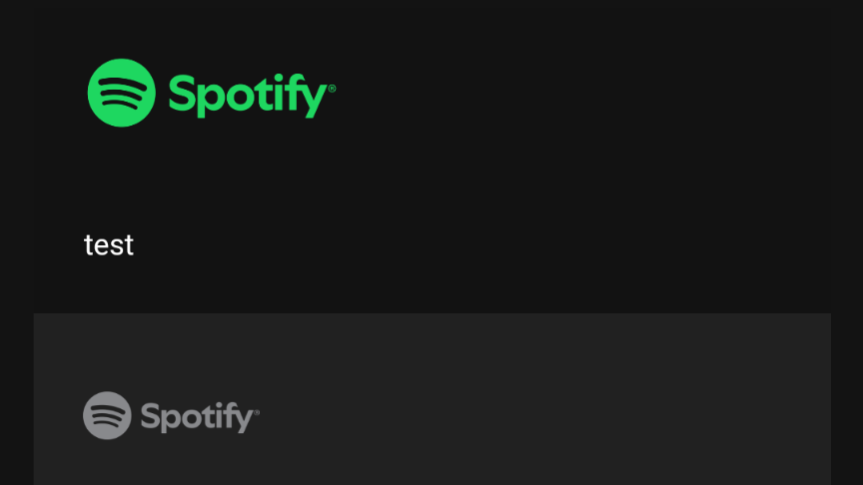Viewport: 863px width, 485px height.
Task: Click the letter p in green wordmark
Action: point(212,101)
